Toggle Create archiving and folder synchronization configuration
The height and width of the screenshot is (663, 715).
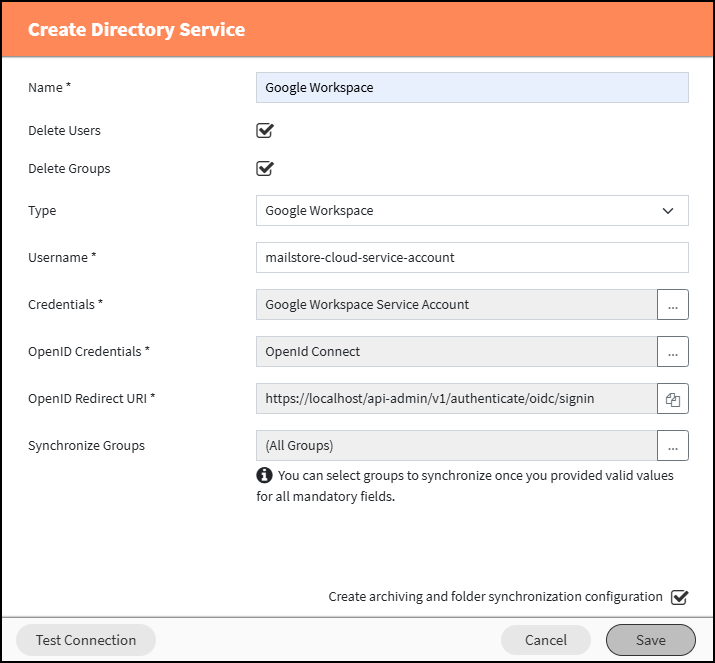[679, 597]
